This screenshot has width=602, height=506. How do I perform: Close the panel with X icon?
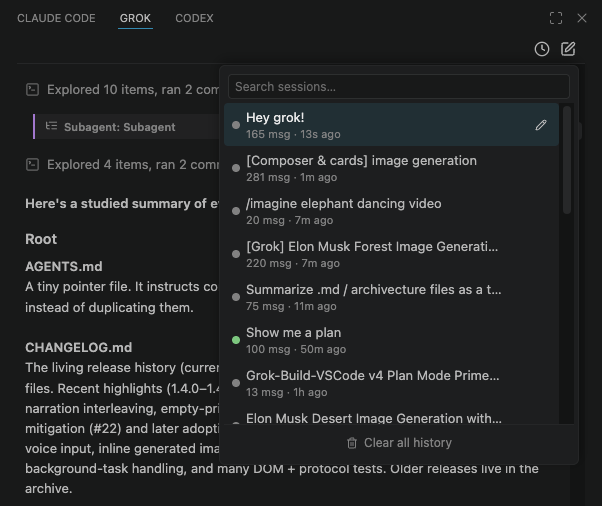(582, 18)
